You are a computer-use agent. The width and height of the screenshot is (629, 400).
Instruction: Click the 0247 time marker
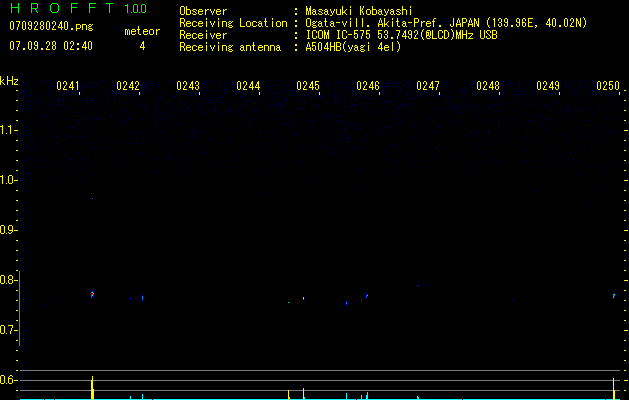tap(428, 86)
